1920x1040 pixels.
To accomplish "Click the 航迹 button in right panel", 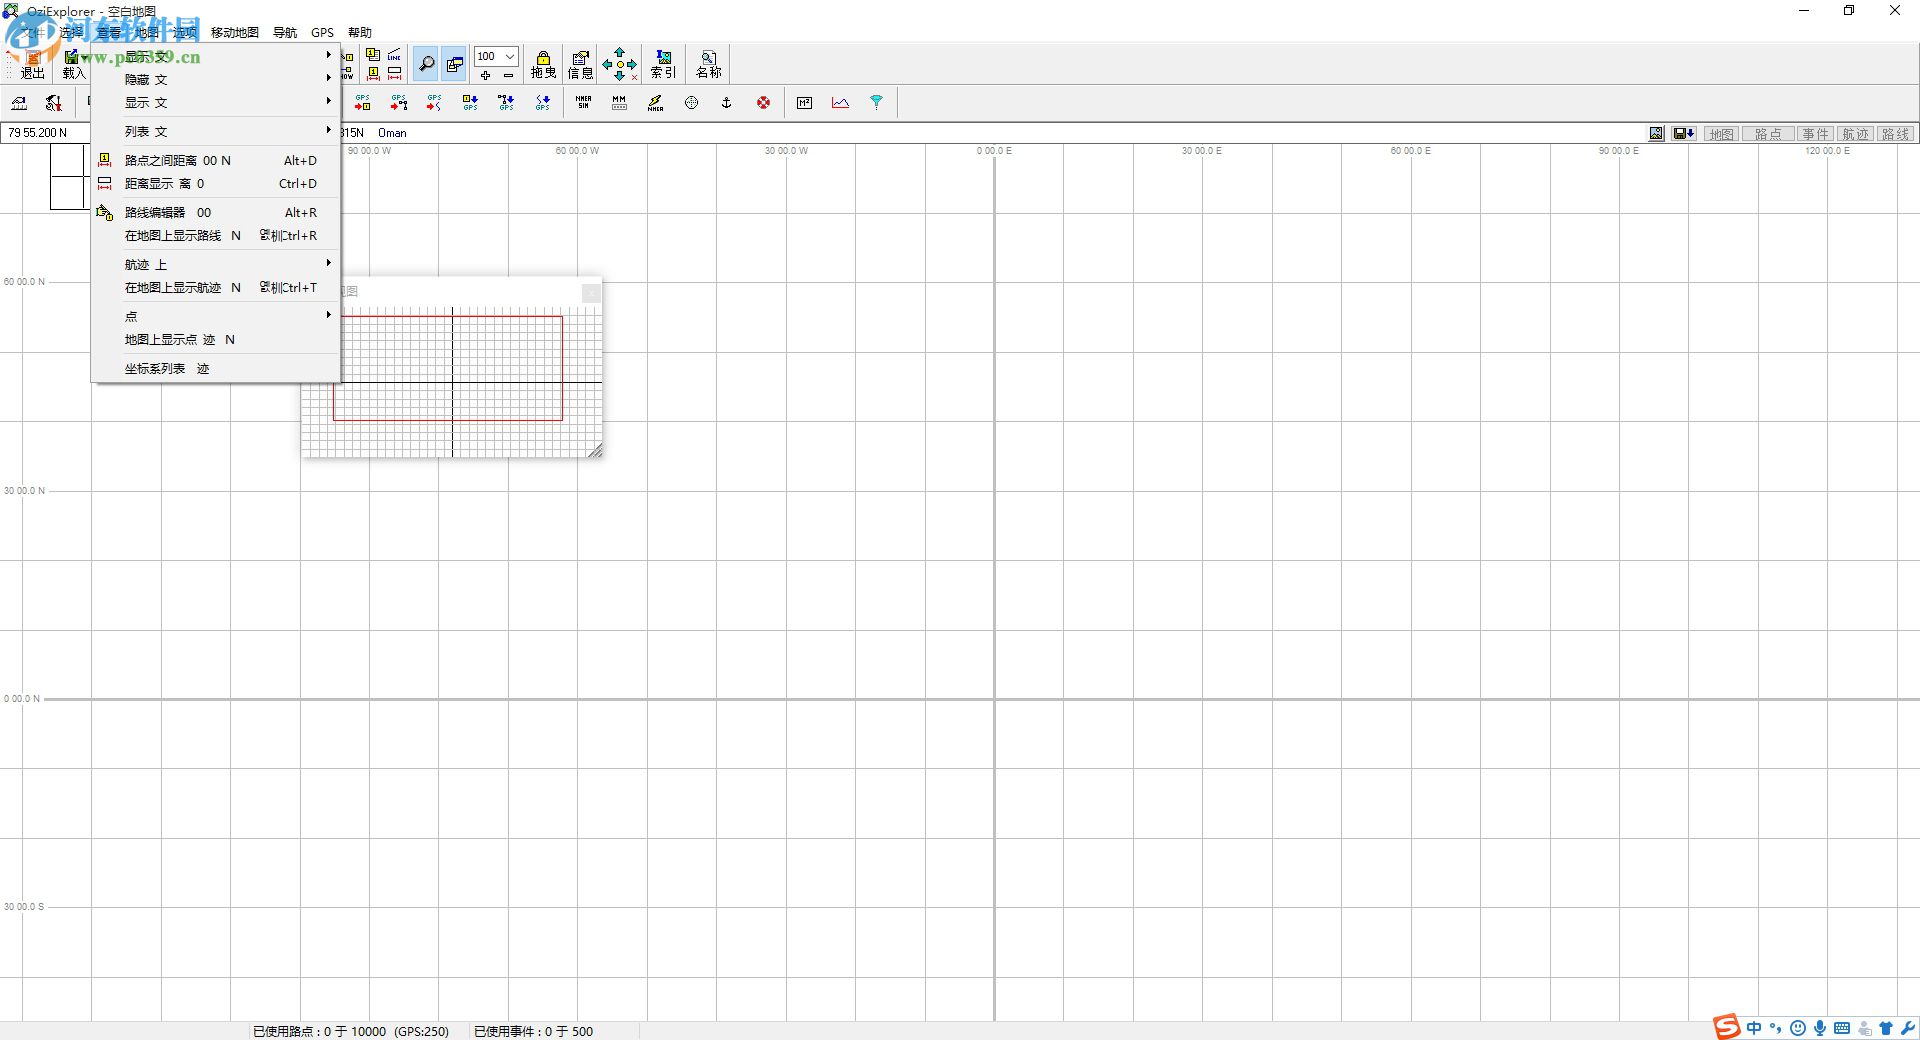I will [1855, 134].
